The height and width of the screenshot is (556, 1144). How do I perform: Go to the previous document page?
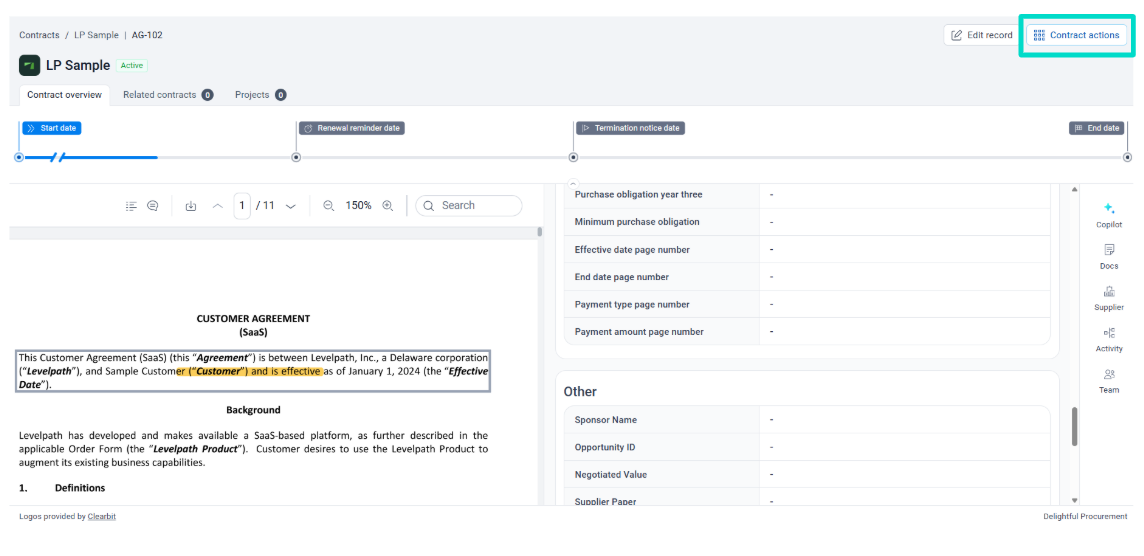(218, 206)
